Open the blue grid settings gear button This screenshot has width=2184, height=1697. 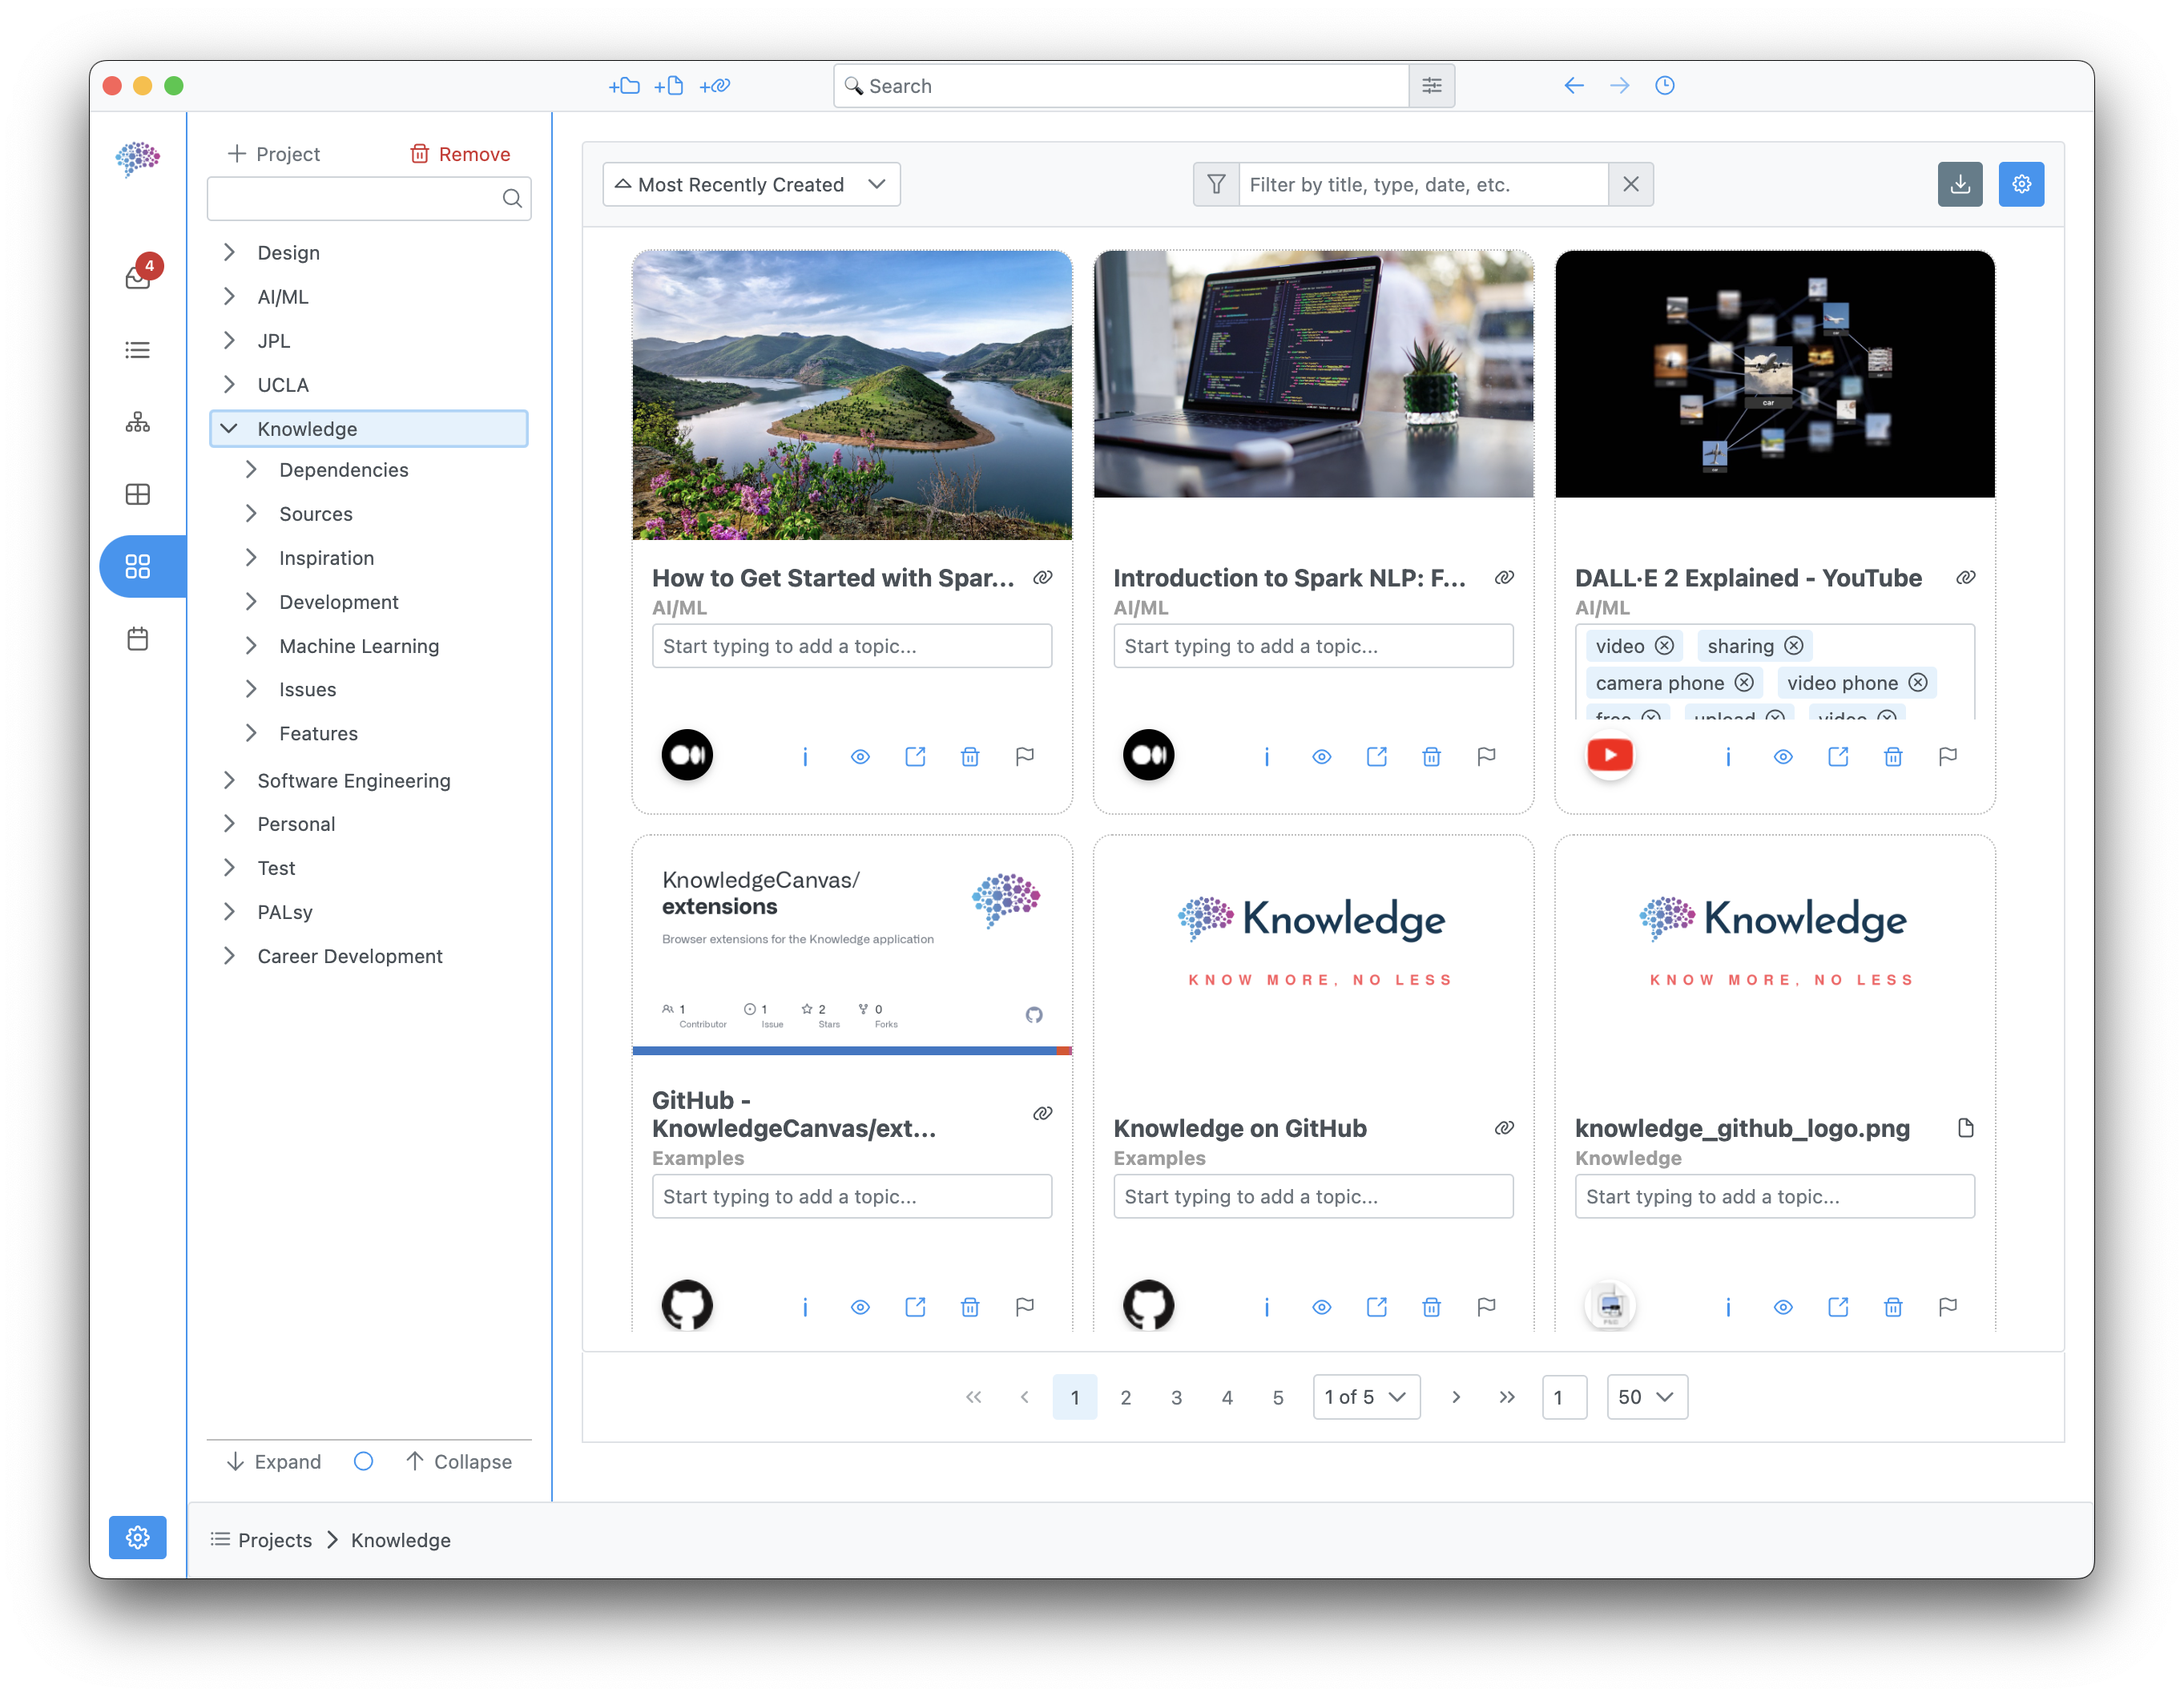2021,185
